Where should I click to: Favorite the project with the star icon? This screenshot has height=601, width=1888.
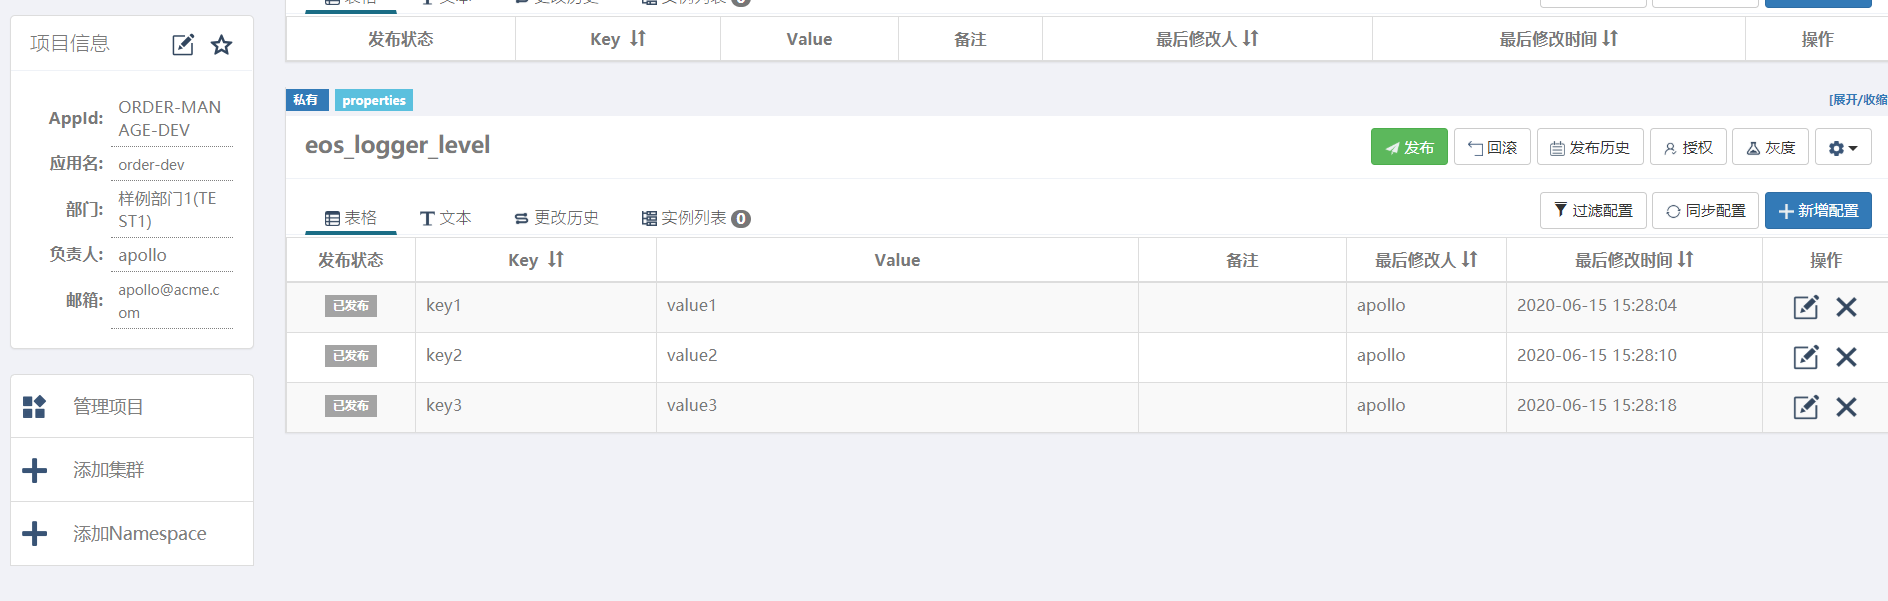click(x=222, y=45)
